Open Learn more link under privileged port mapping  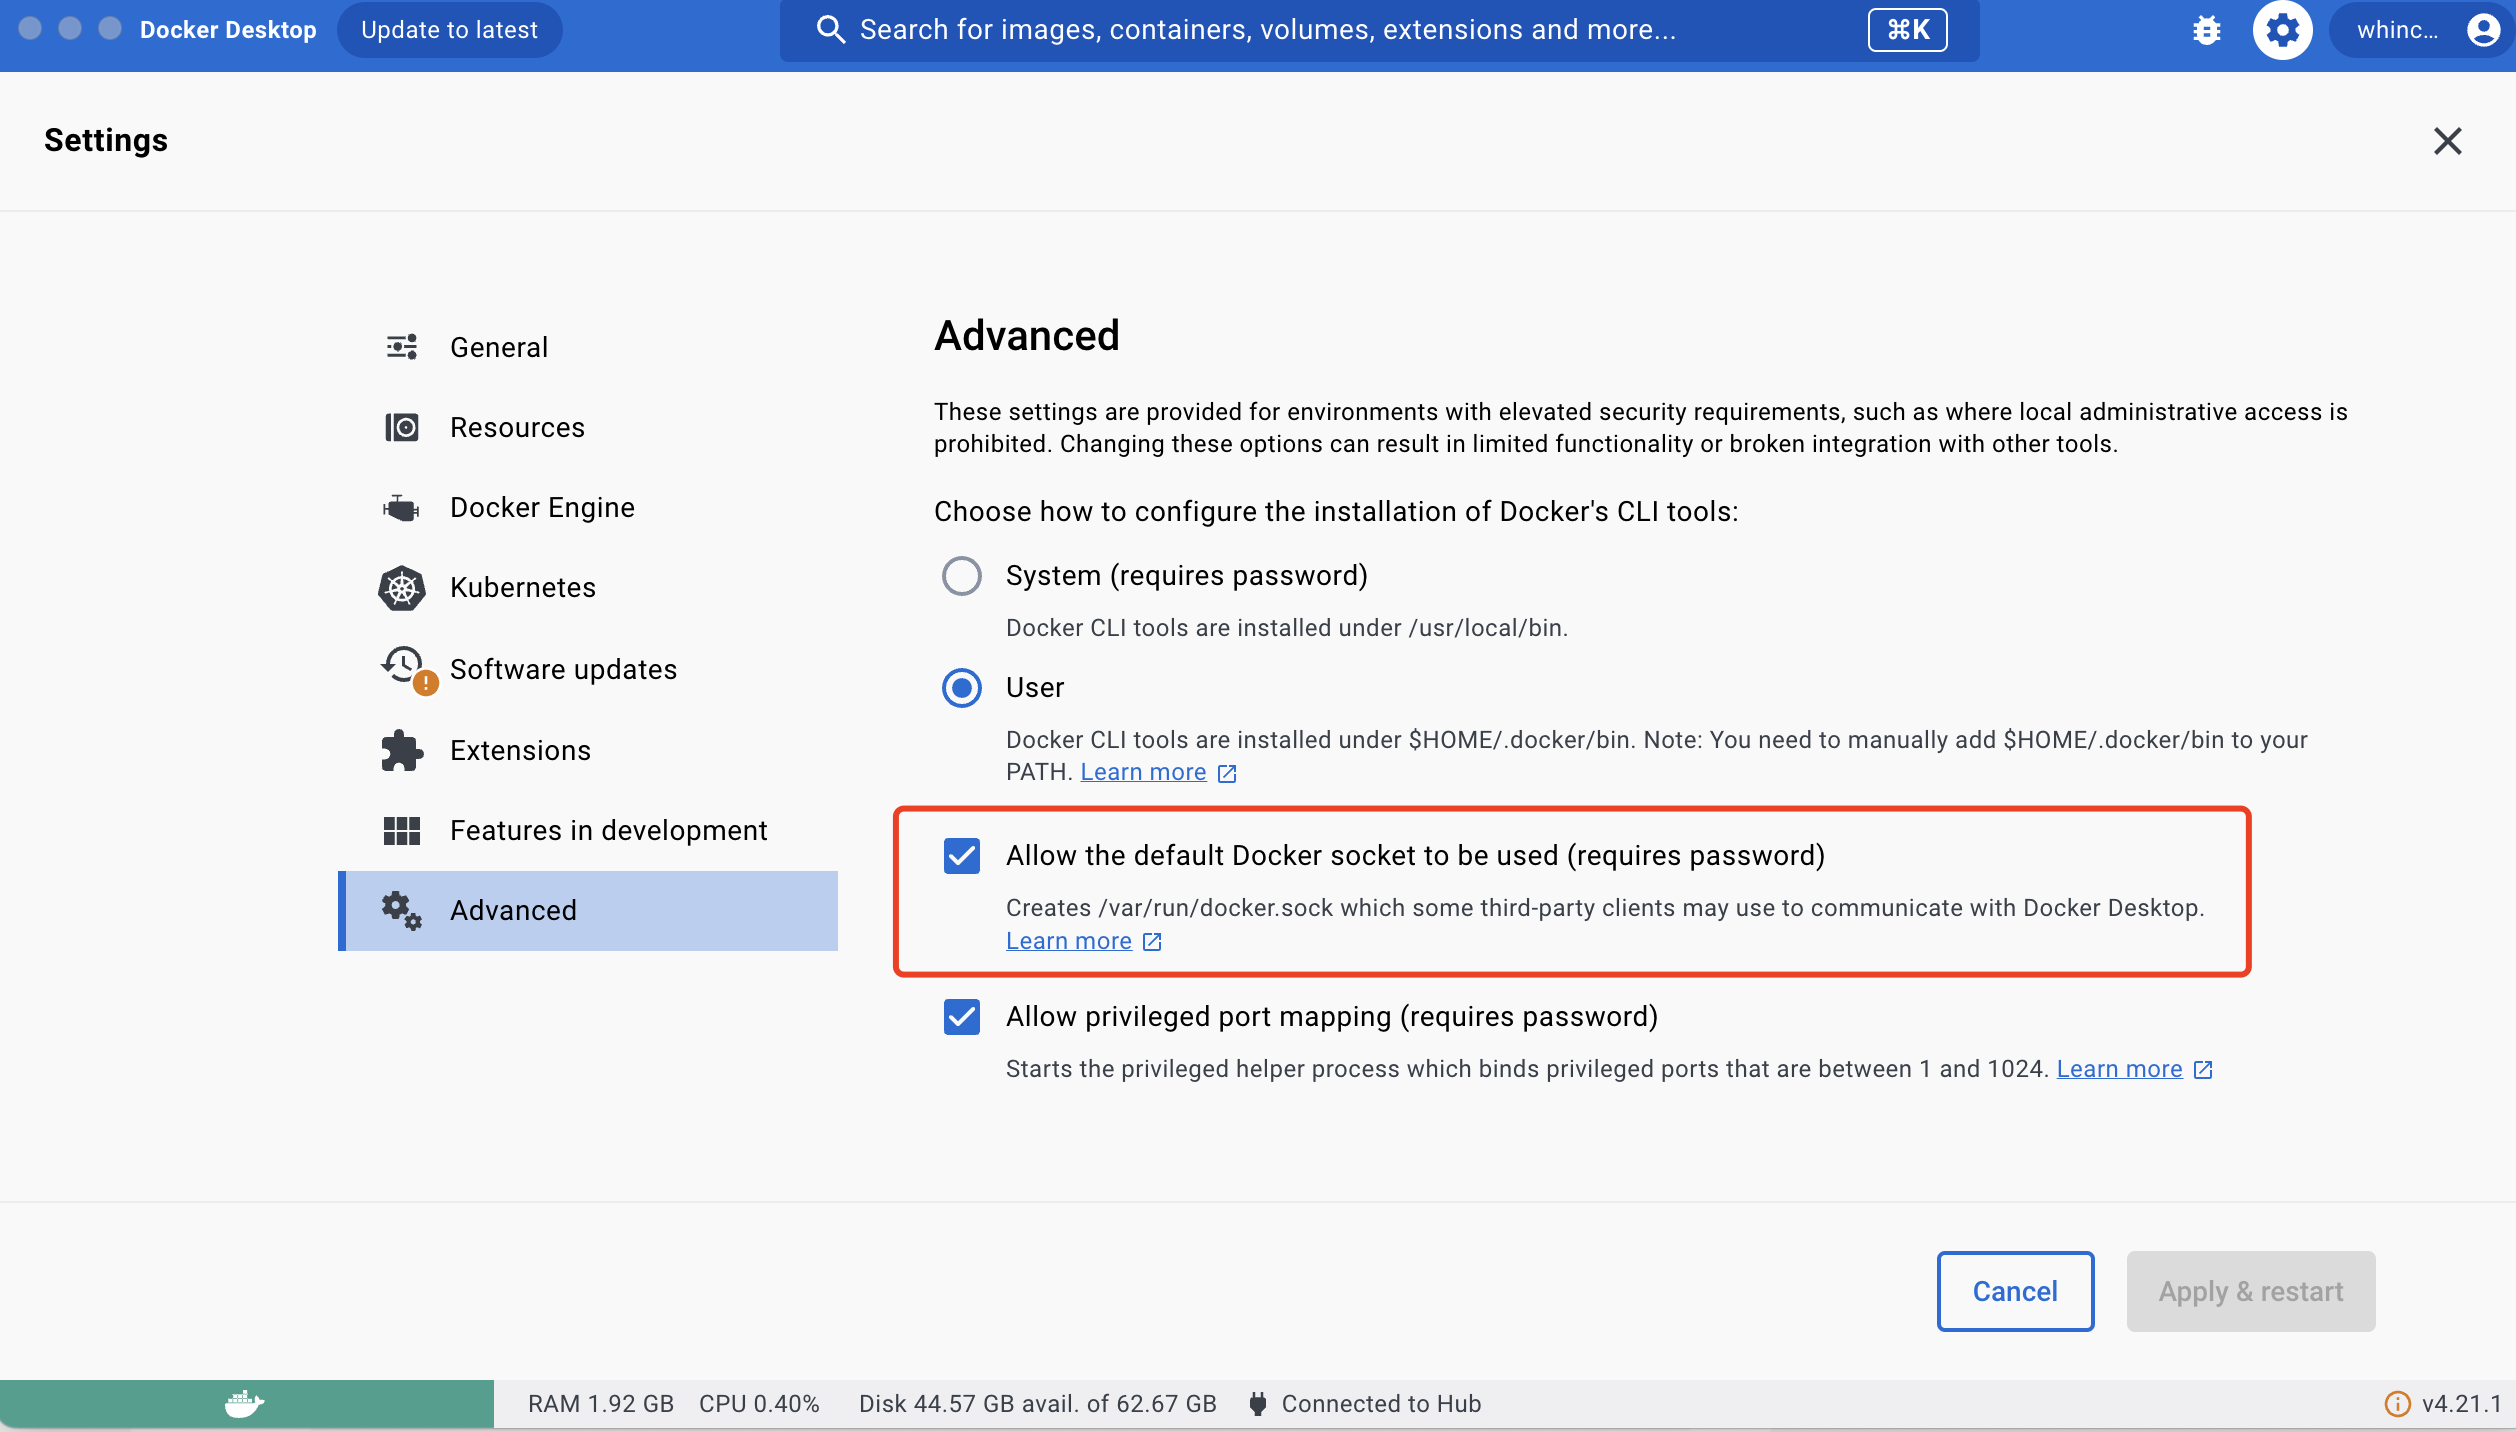(x=2119, y=1069)
